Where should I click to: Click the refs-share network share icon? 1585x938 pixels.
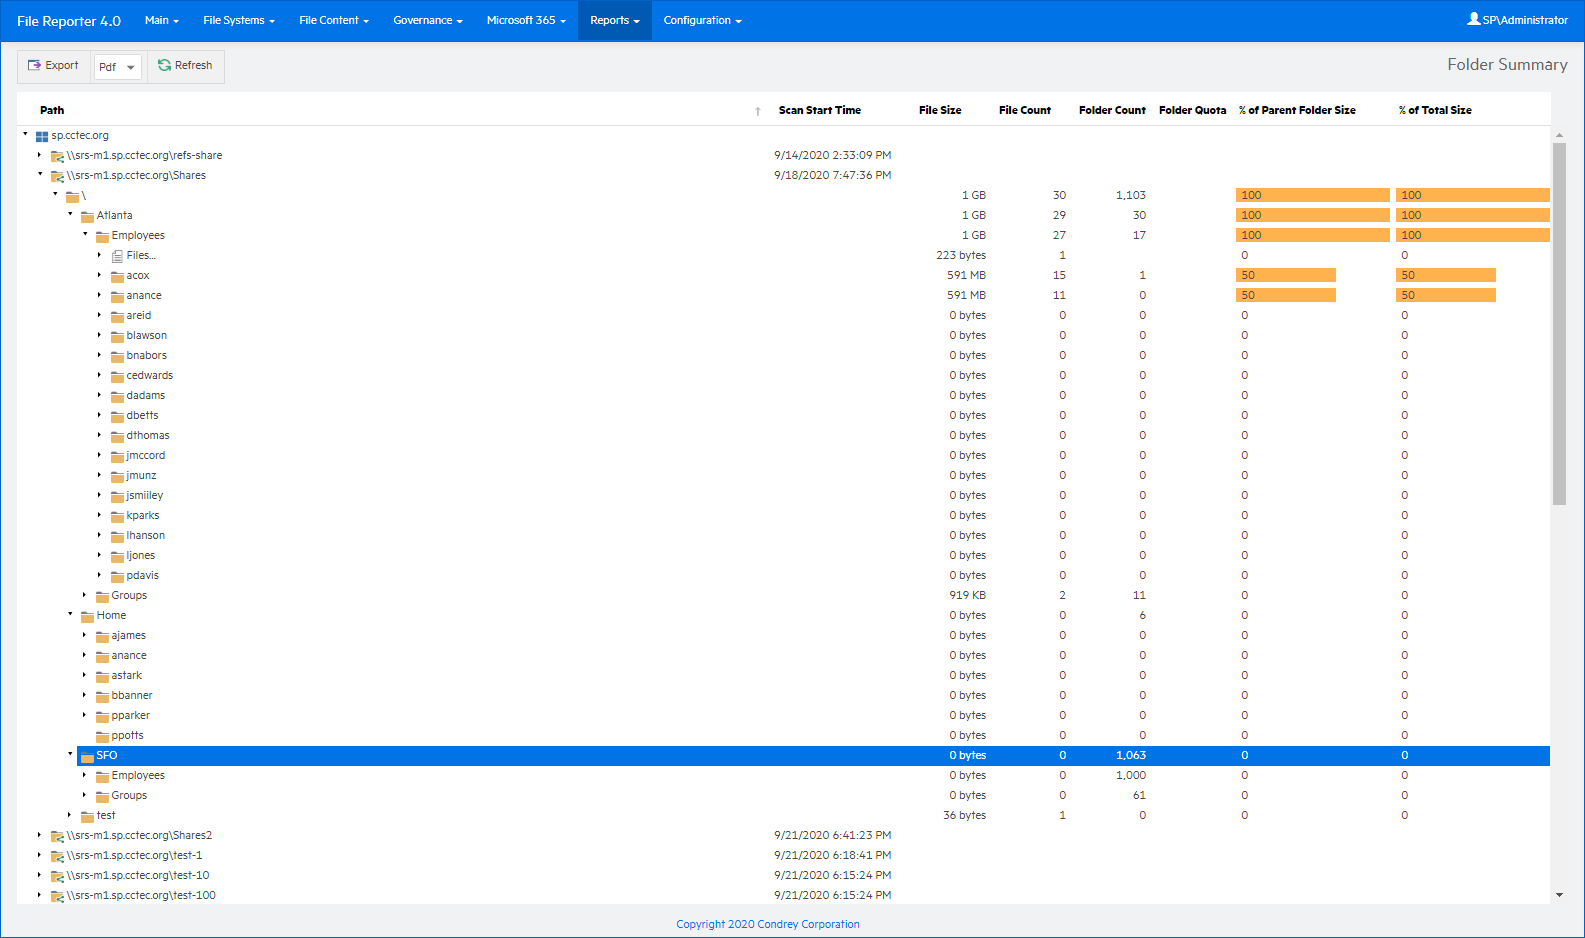click(58, 156)
